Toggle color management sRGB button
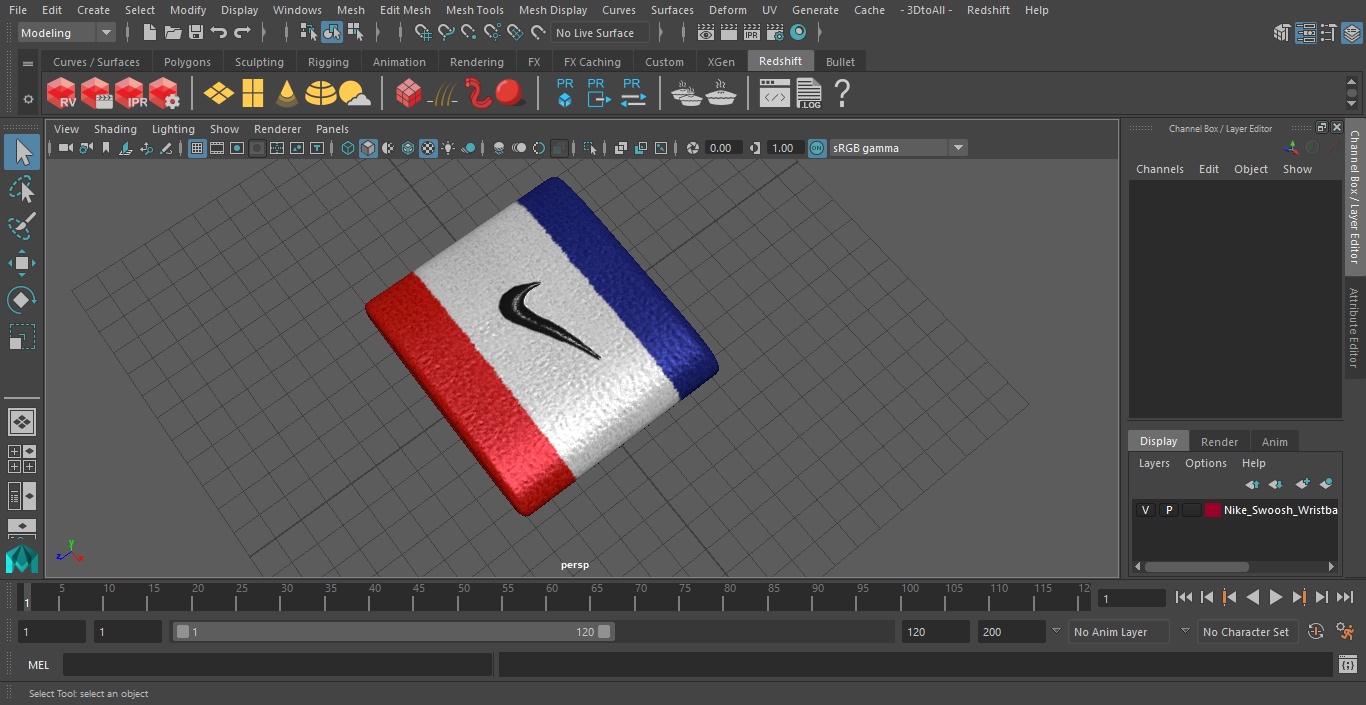The image size is (1366, 705). pos(817,148)
